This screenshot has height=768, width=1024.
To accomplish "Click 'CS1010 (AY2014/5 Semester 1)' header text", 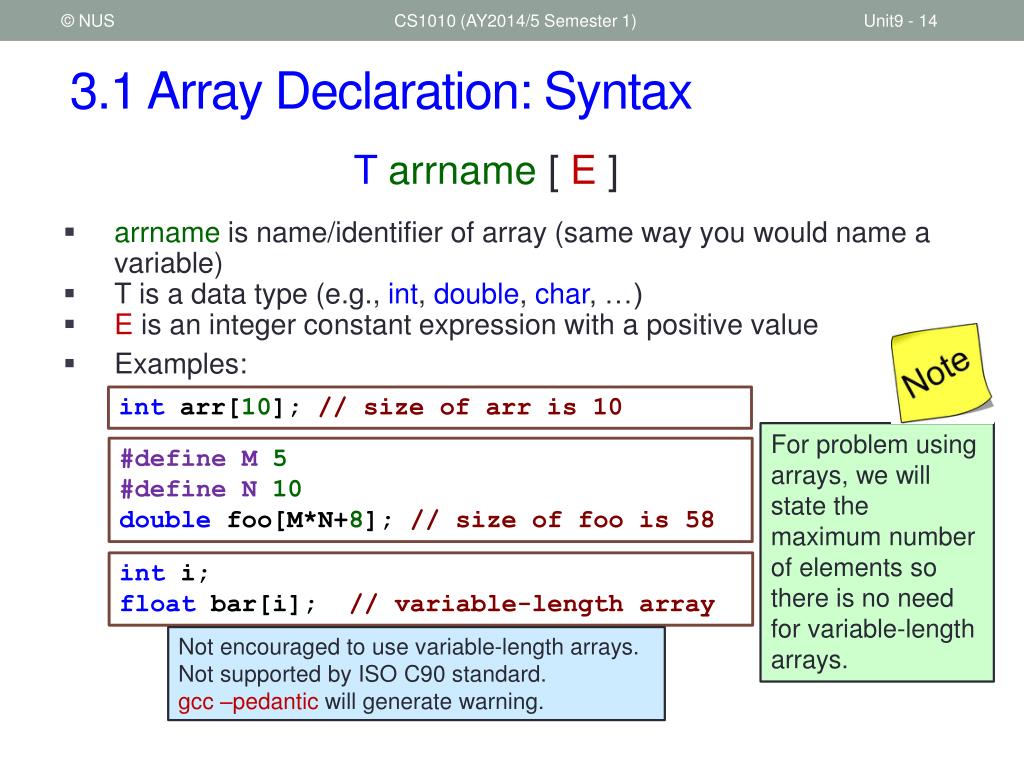I will tap(515, 21).
